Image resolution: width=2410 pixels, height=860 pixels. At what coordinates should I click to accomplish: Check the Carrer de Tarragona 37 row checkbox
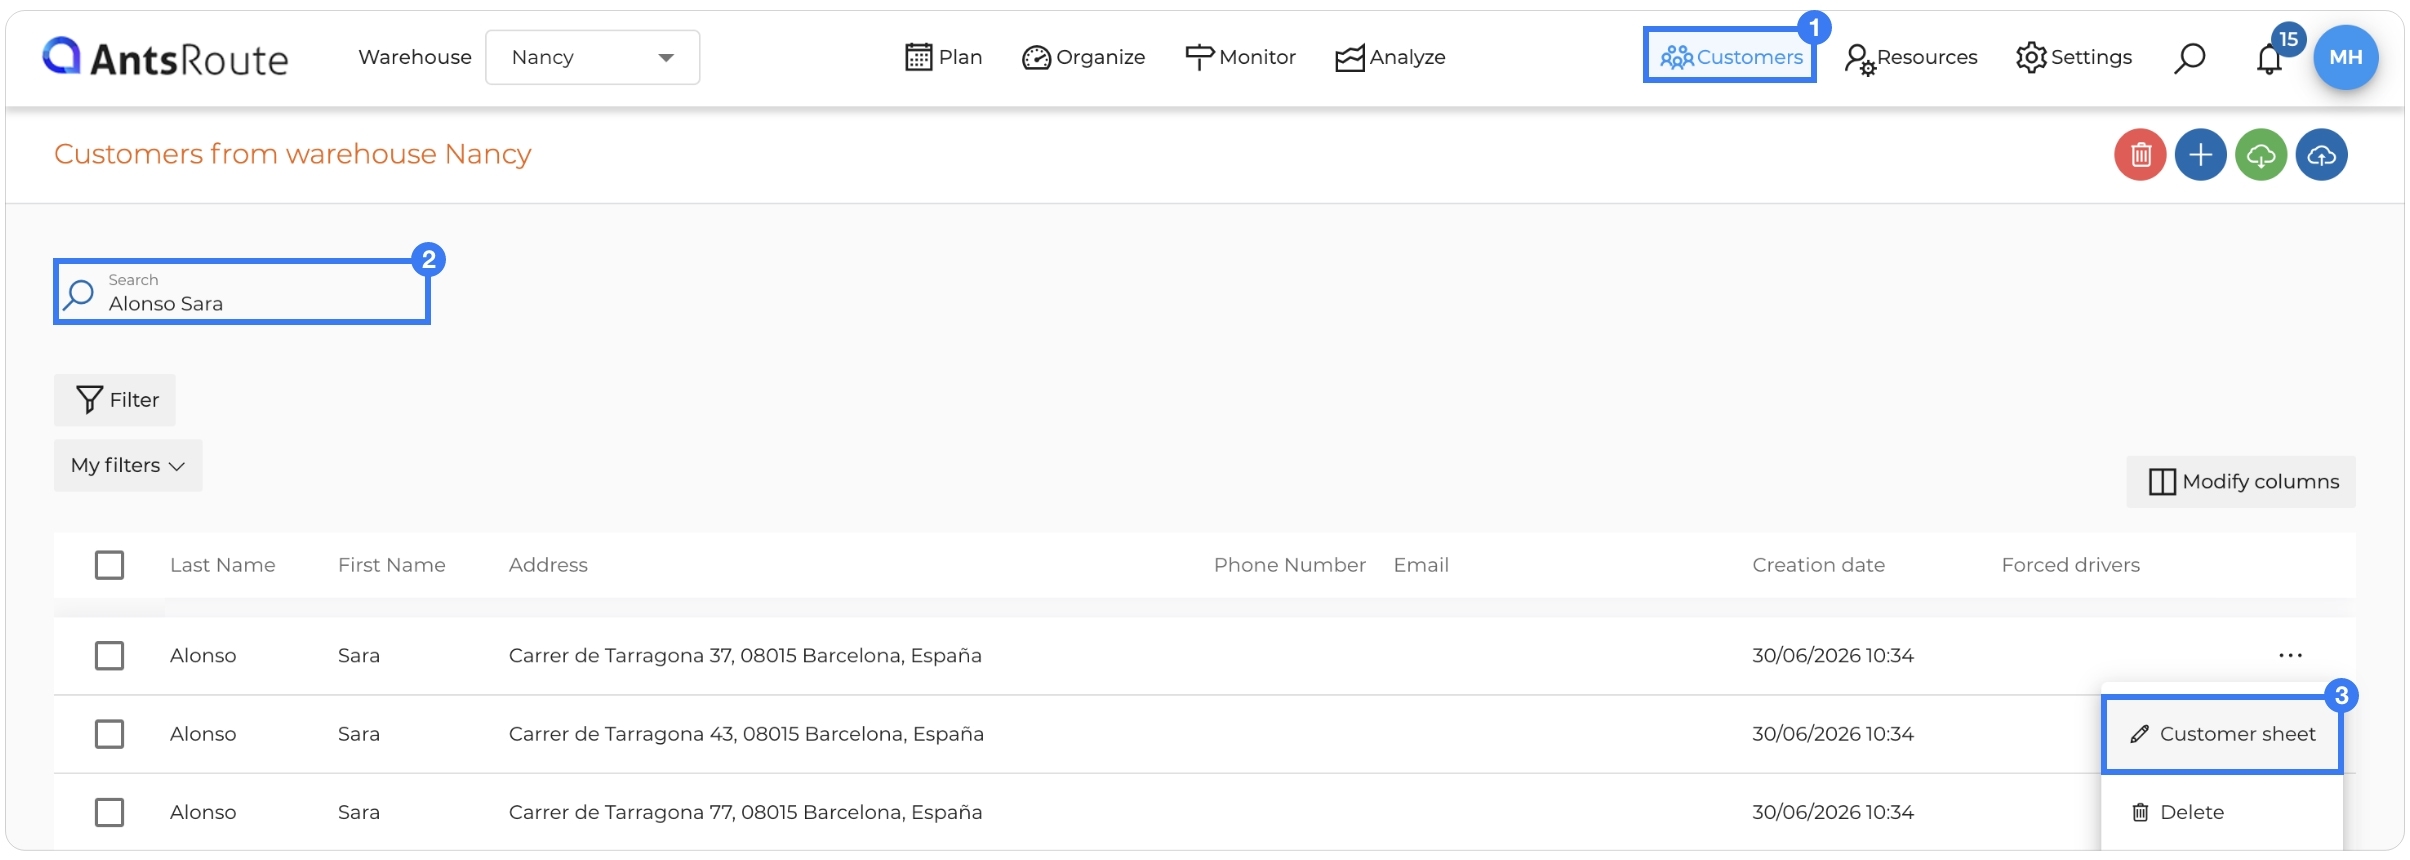point(109,656)
